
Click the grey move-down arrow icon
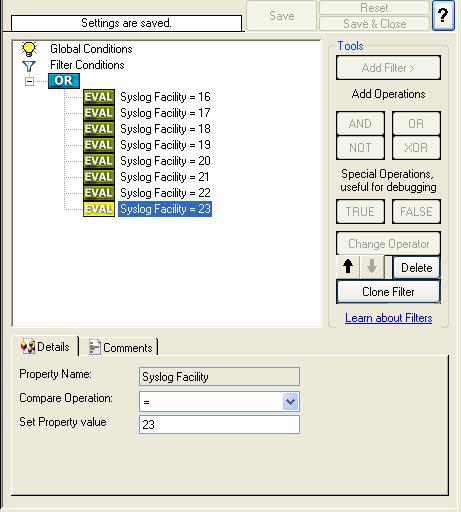pyautogui.click(x=372, y=267)
